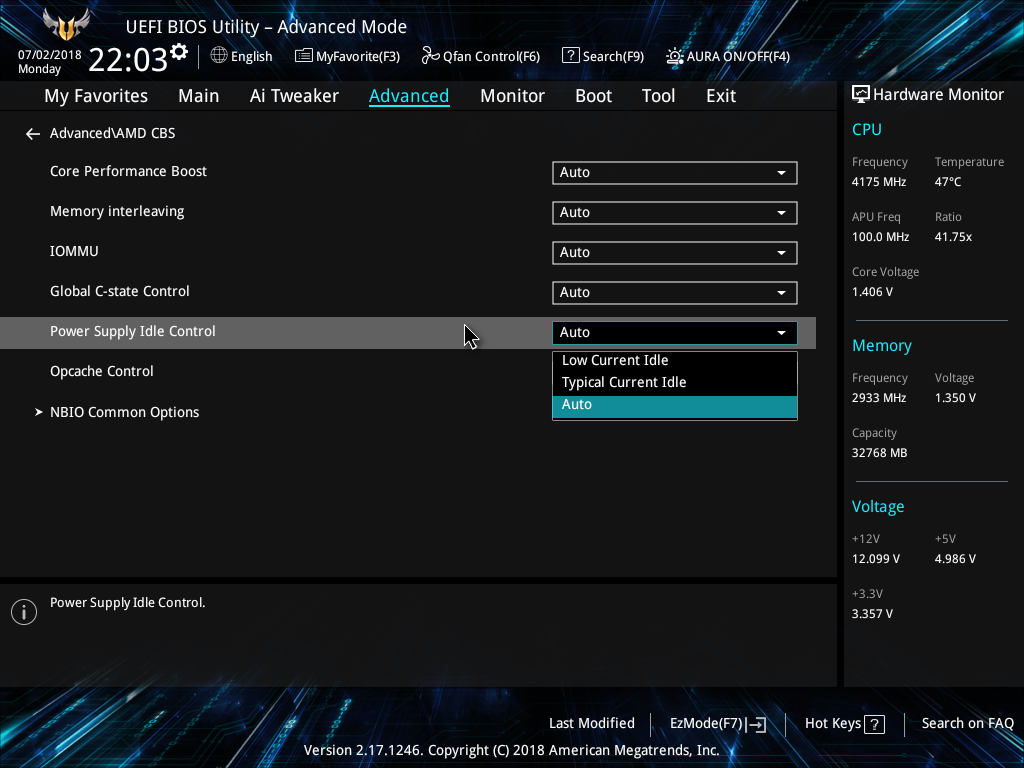Select the Advanced tab

409,96
